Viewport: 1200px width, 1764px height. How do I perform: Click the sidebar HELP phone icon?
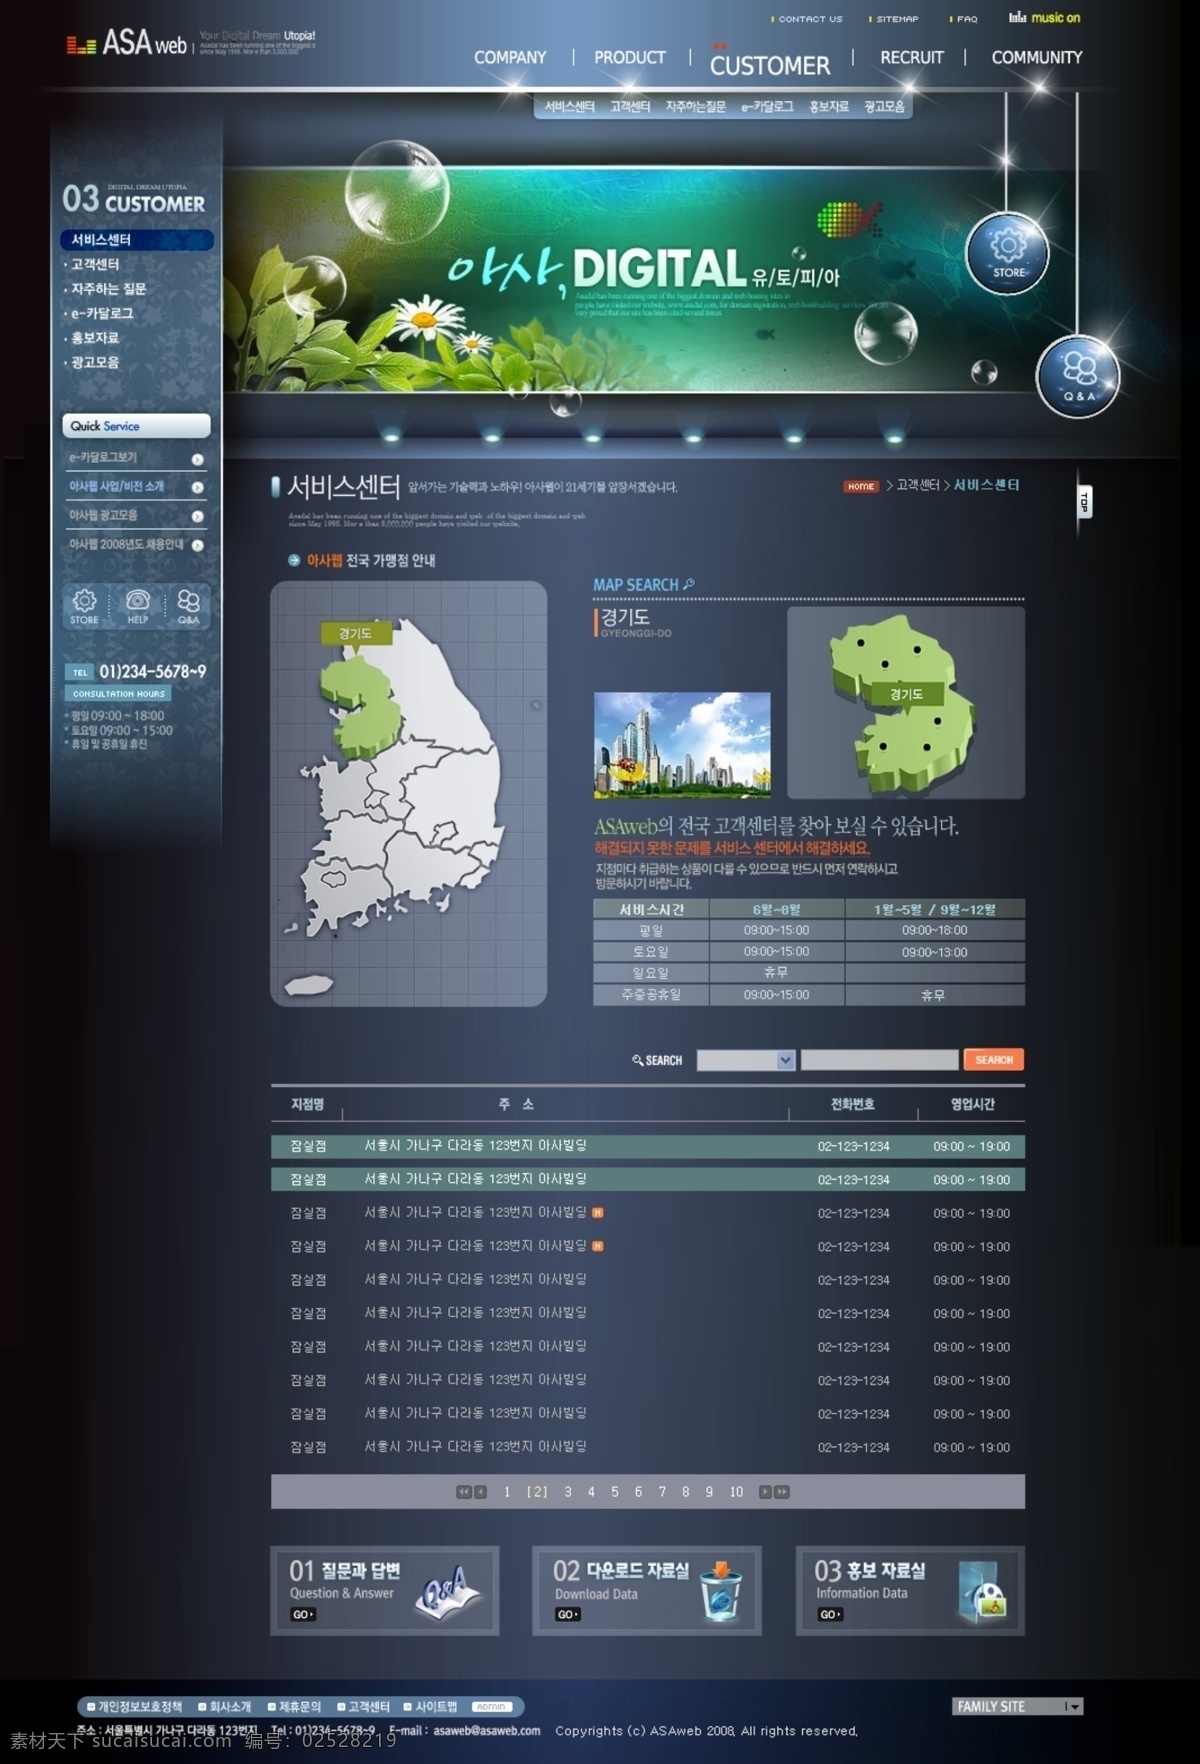coord(137,606)
